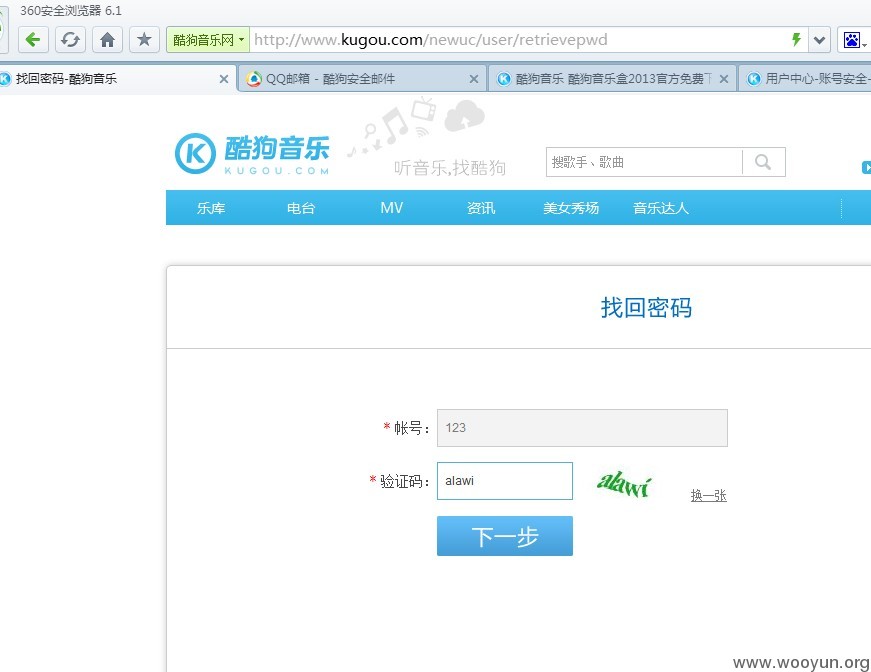Open the 美女秀场 navigation item

point(571,208)
